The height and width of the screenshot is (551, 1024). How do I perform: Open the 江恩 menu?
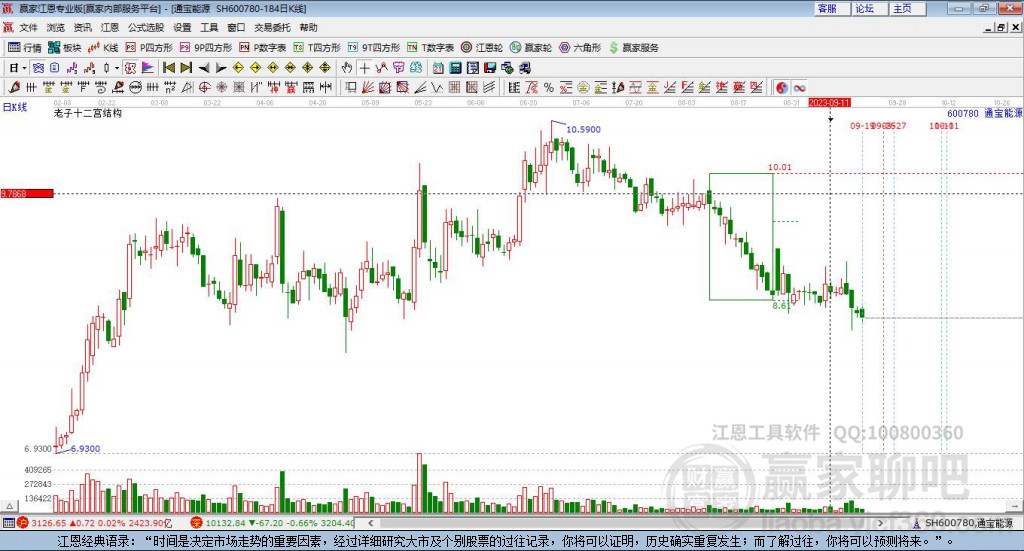click(110, 27)
